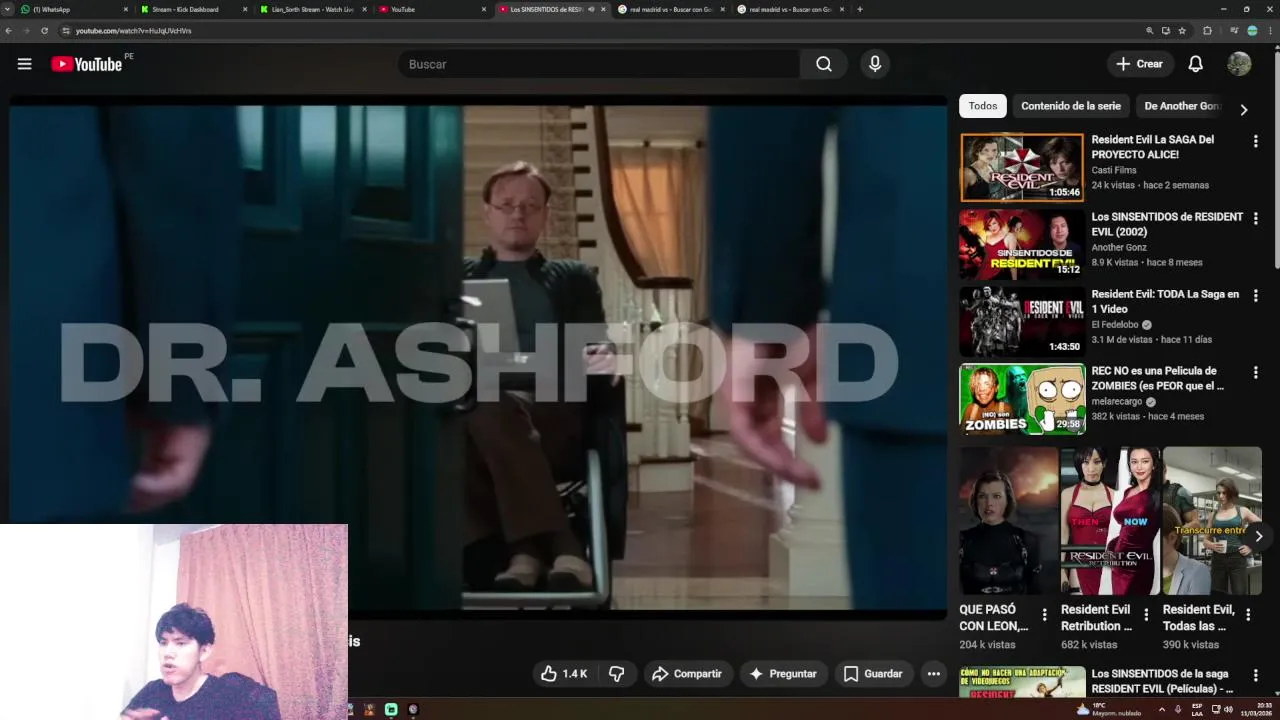The height and width of the screenshot is (720, 1280).
Task: Start voice search with the microphone
Action: [x=875, y=64]
